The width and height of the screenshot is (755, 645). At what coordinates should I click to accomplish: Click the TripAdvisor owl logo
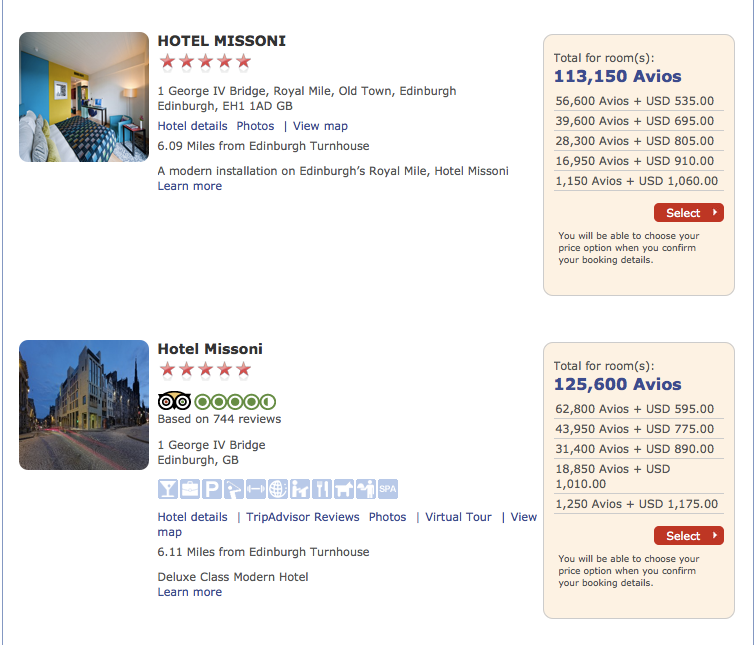point(174,401)
